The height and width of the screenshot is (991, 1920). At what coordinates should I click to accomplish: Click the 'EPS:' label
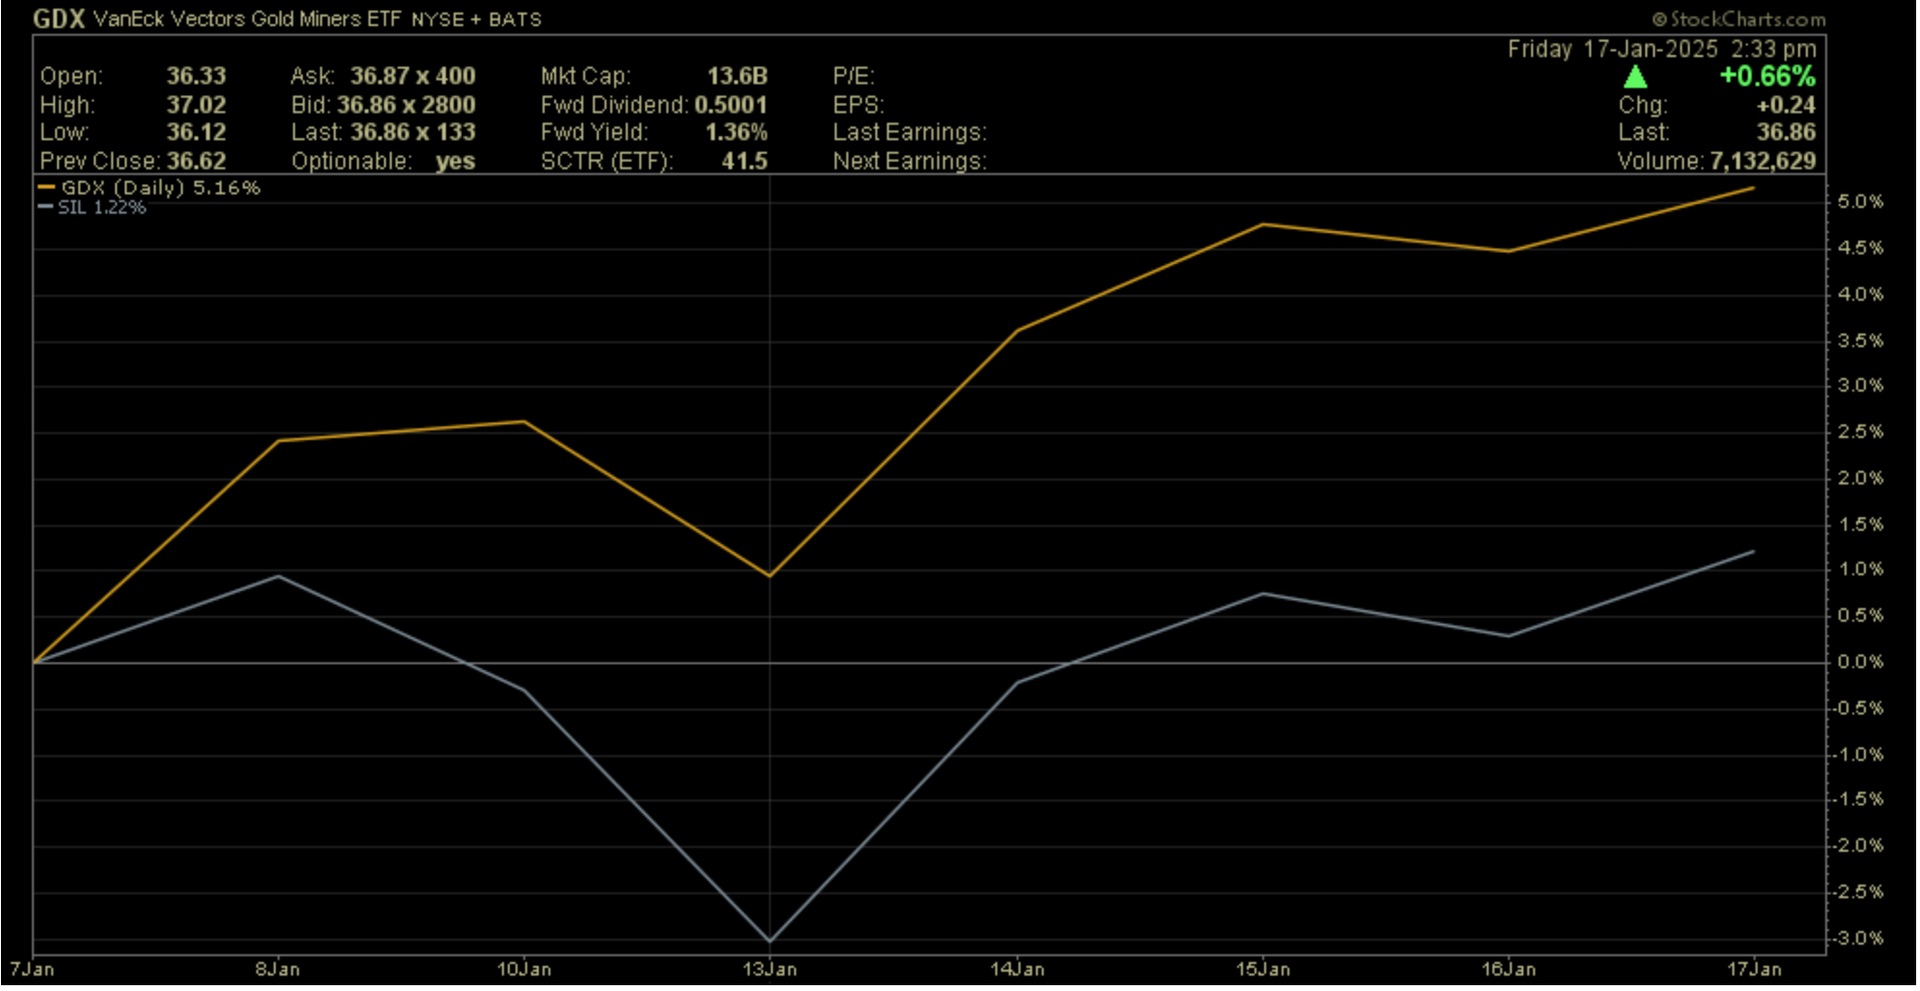coord(859,105)
